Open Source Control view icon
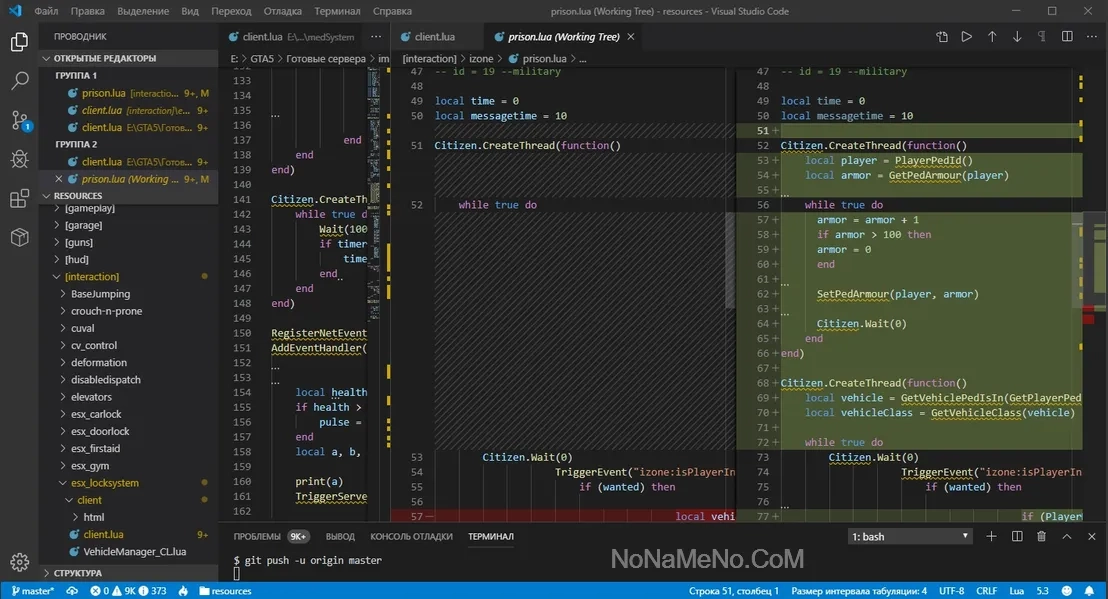The width and height of the screenshot is (1108, 599). pyautogui.click(x=19, y=120)
